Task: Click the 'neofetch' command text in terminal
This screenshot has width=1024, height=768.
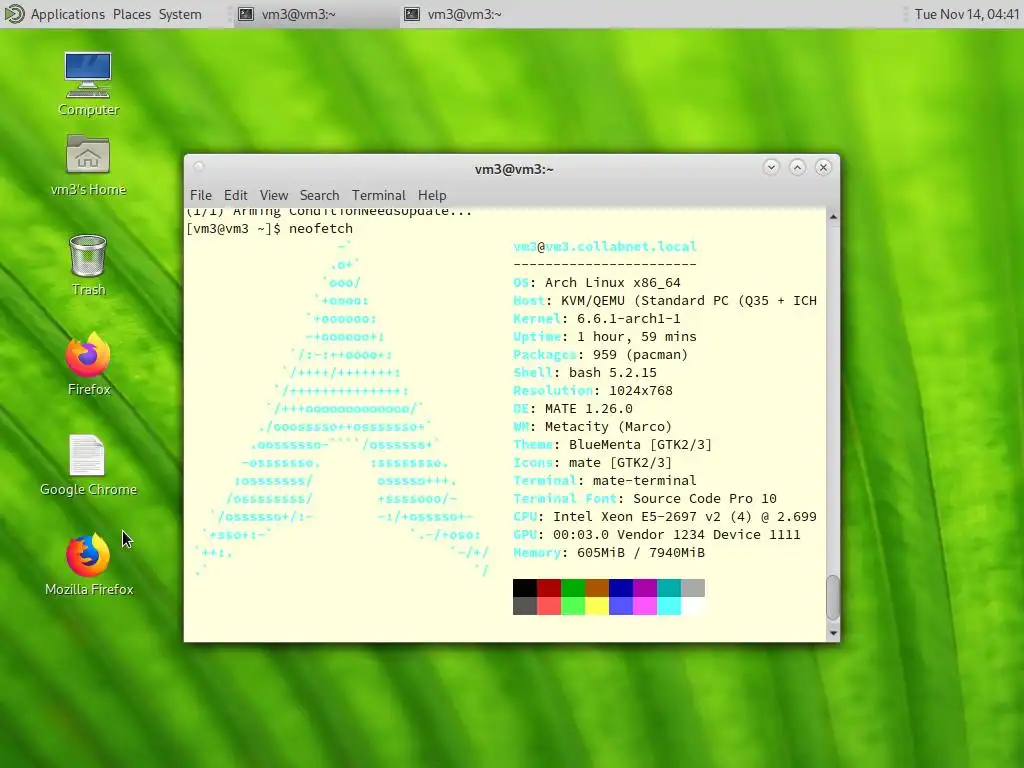Action: [x=321, y=229]
